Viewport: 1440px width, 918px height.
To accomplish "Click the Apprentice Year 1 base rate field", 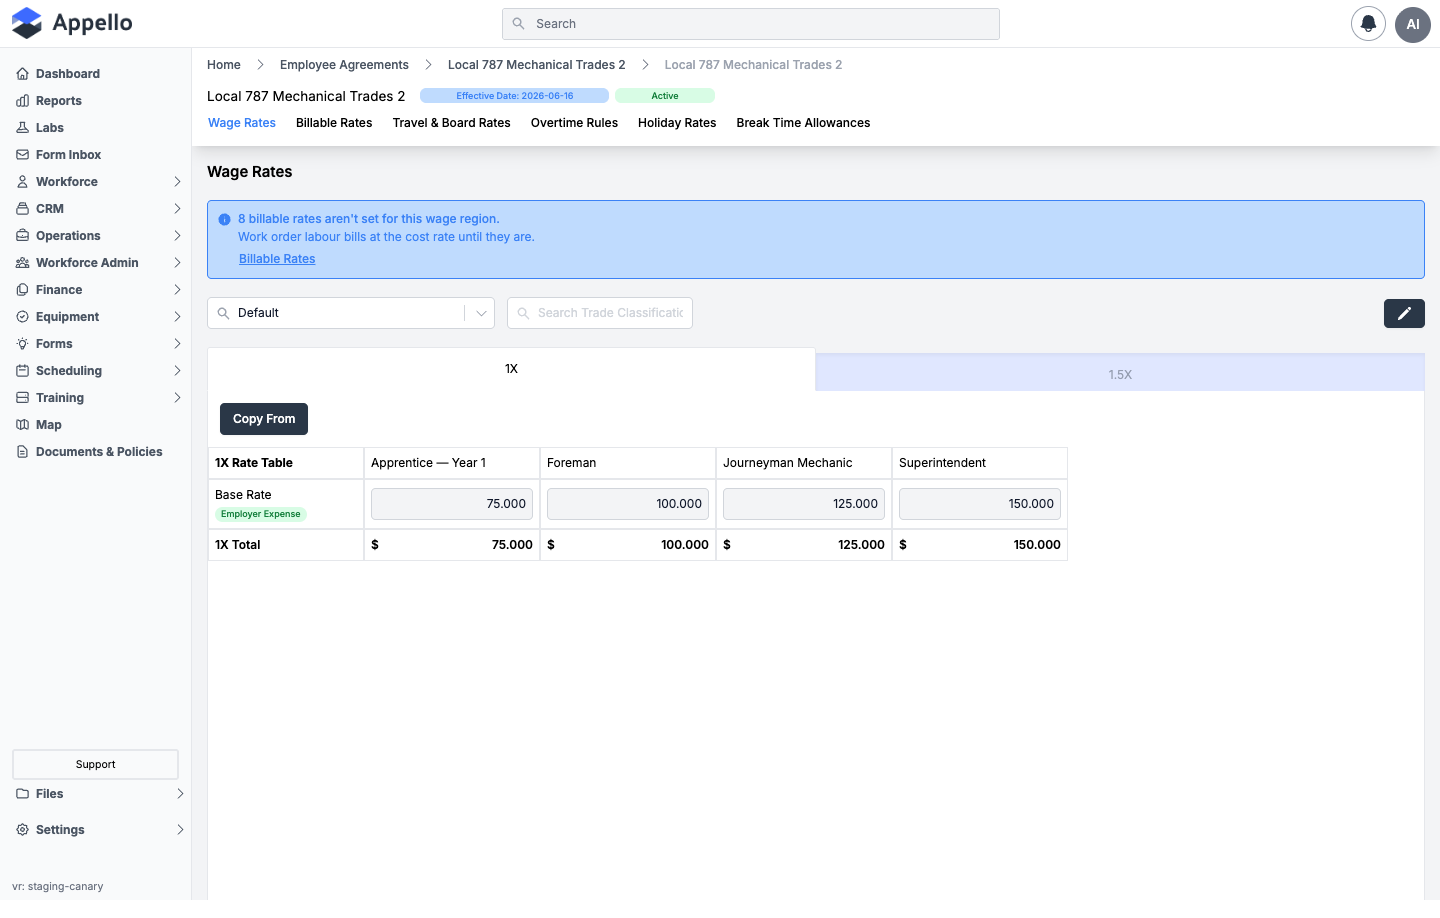I will pos(452,504).
